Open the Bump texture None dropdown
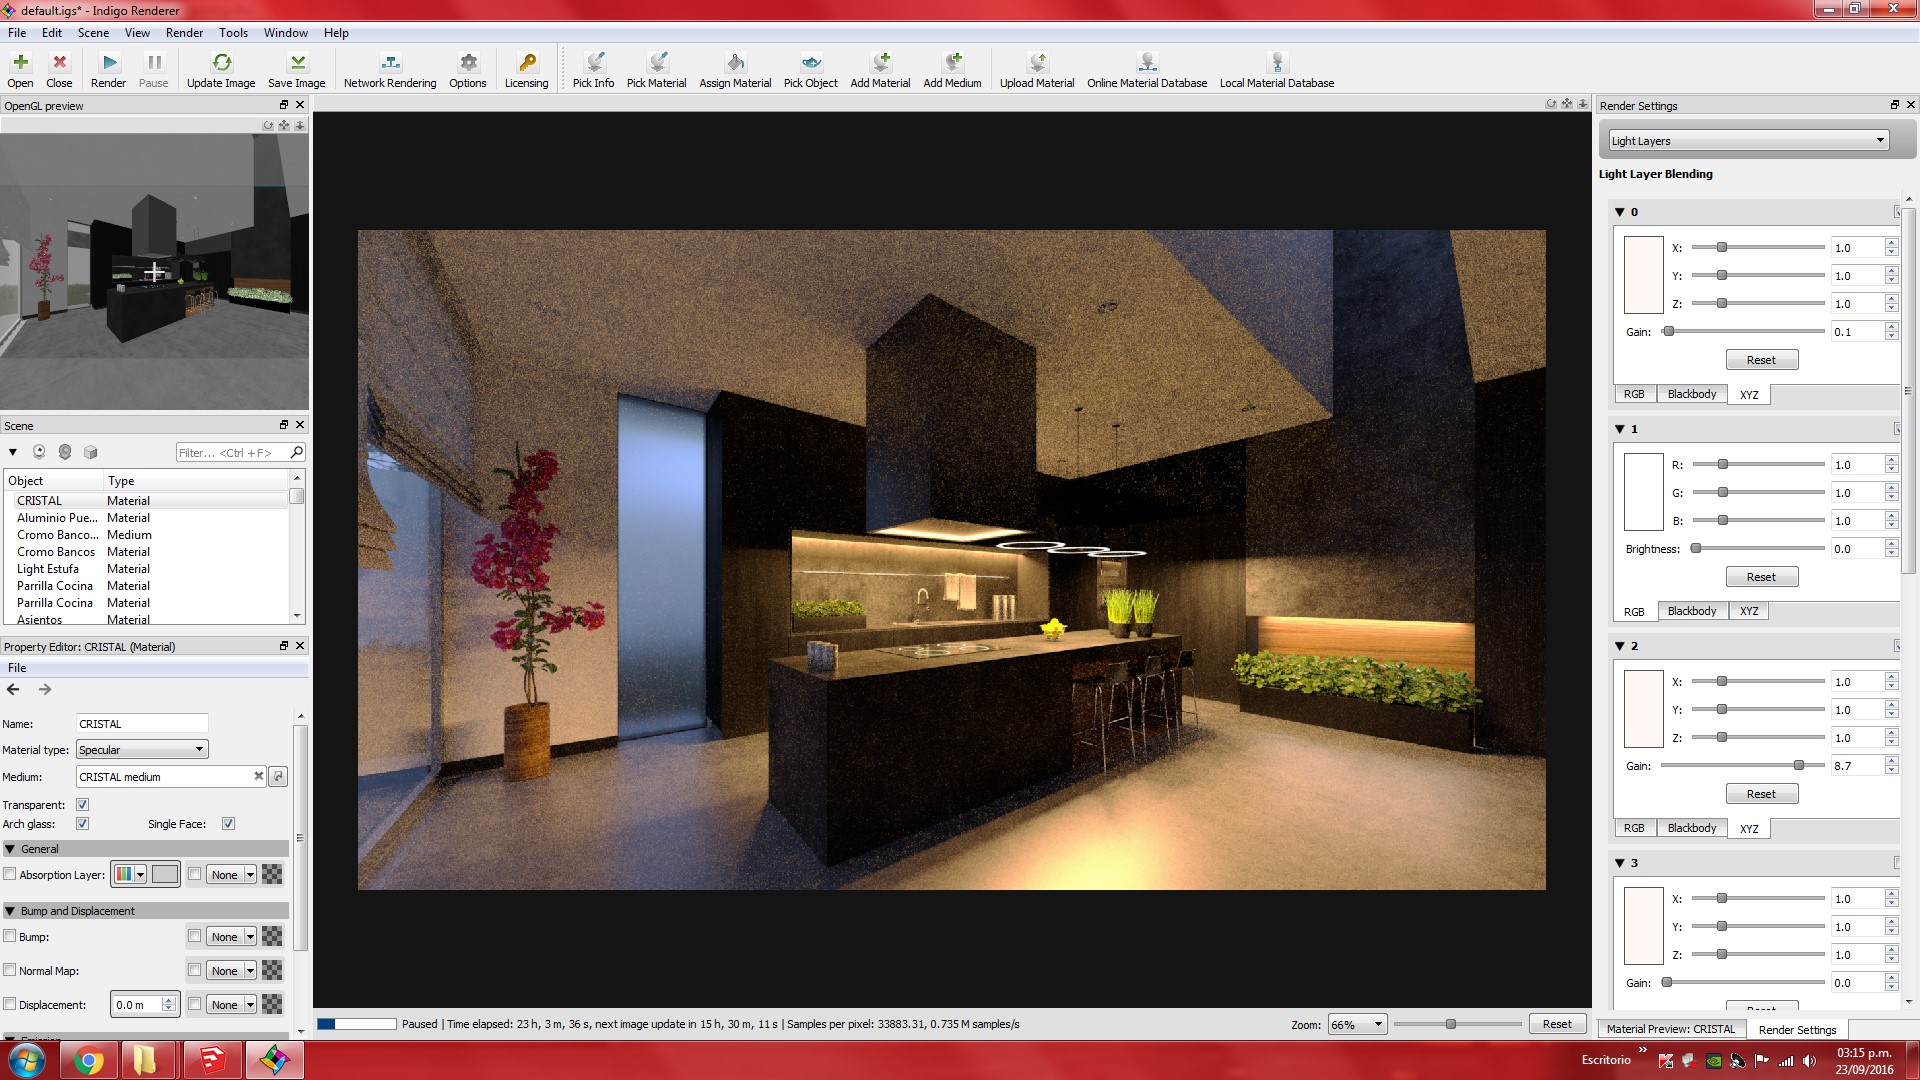This screenshot has width=1920, height=1080. [x=232, y=937]
